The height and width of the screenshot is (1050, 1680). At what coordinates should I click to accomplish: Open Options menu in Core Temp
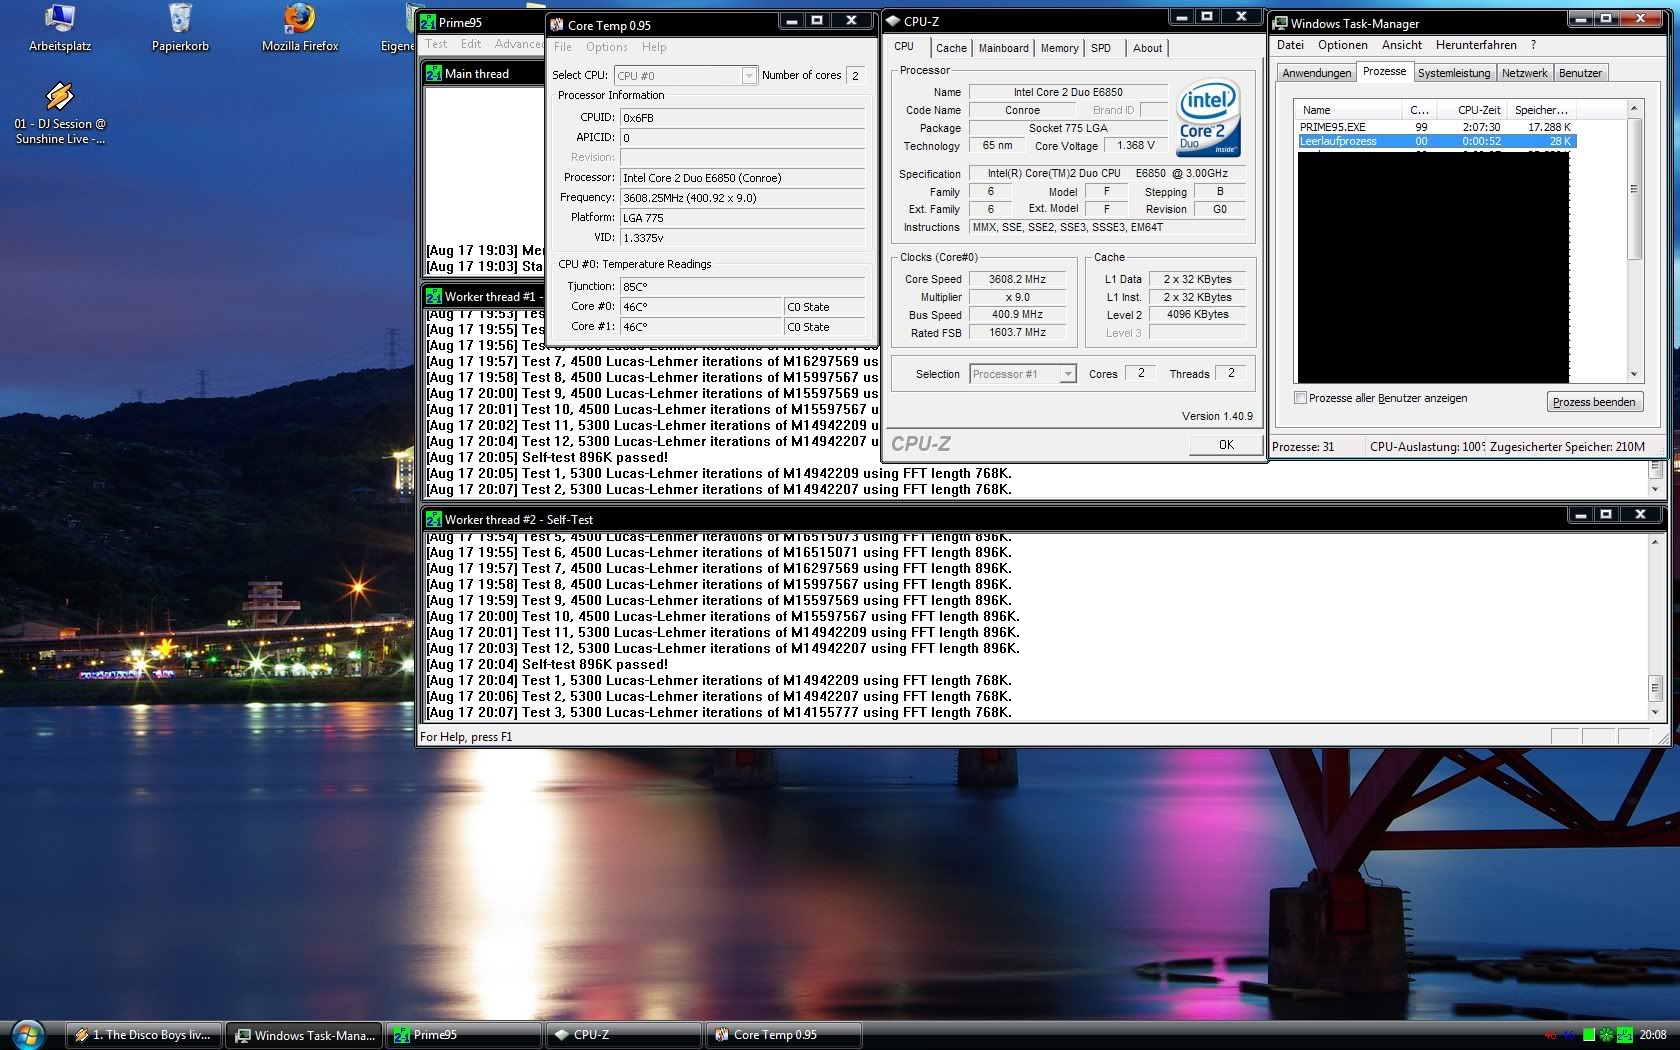(x=607, y=47)
